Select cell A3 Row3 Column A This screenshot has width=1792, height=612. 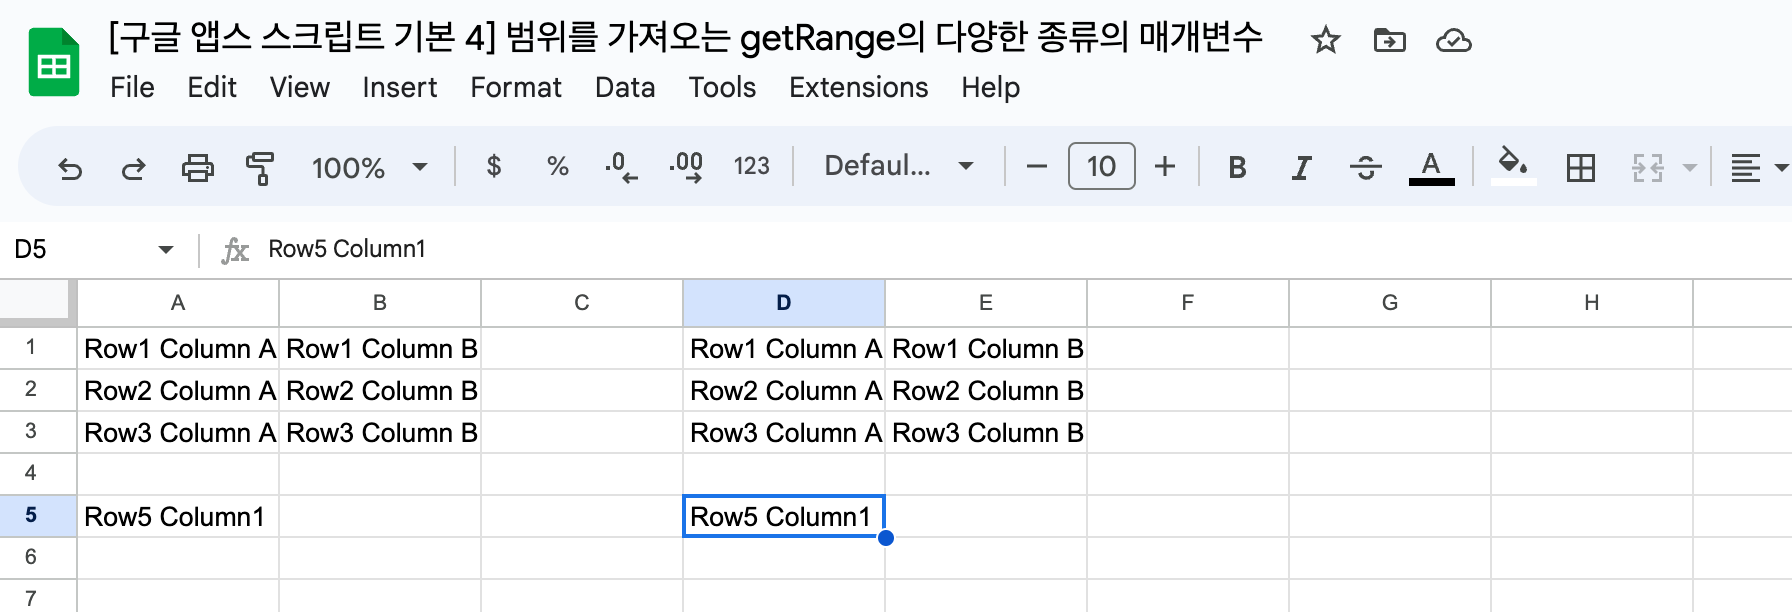(178, 432)
